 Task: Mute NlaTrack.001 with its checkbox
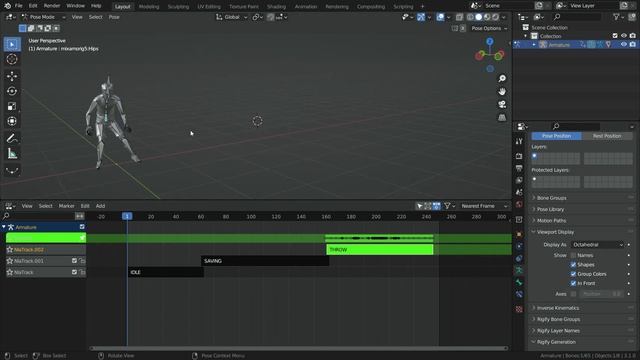pos(74,260)
